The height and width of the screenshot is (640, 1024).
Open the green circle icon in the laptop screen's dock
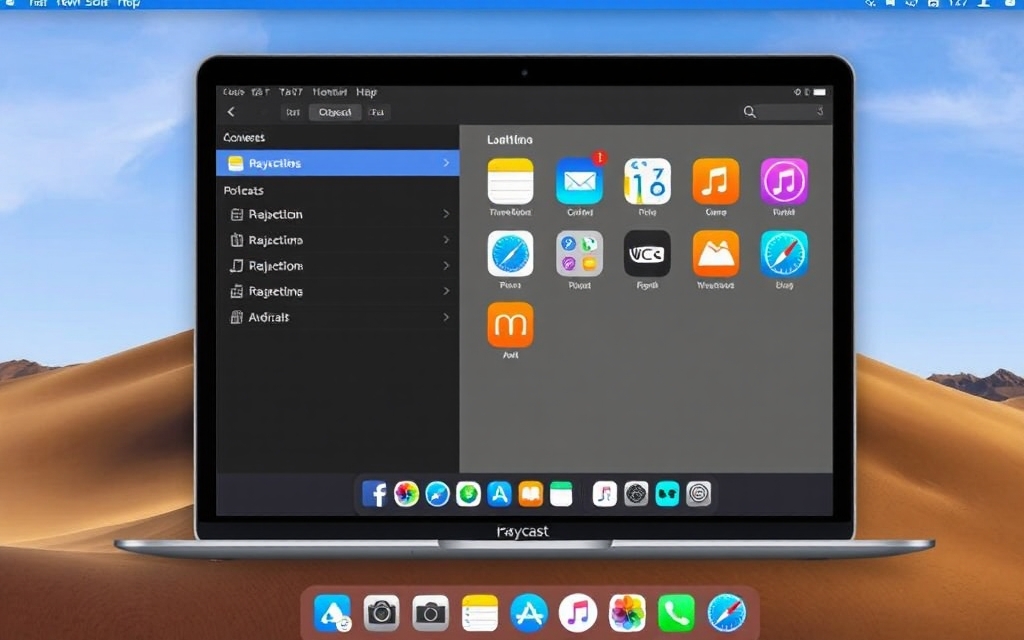tap(468, 494)
